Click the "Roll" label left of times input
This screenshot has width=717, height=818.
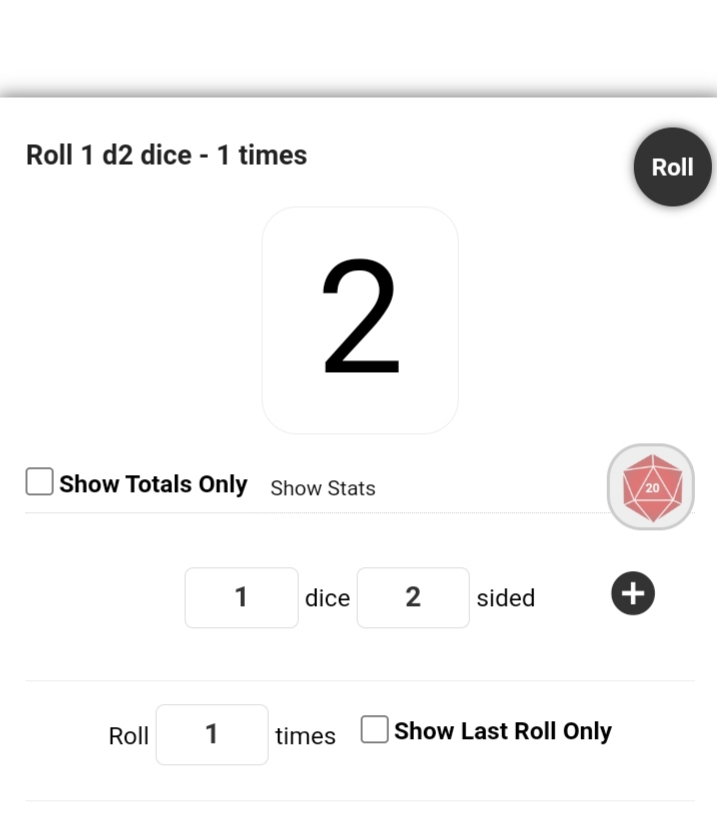click(x=128, y=736)
